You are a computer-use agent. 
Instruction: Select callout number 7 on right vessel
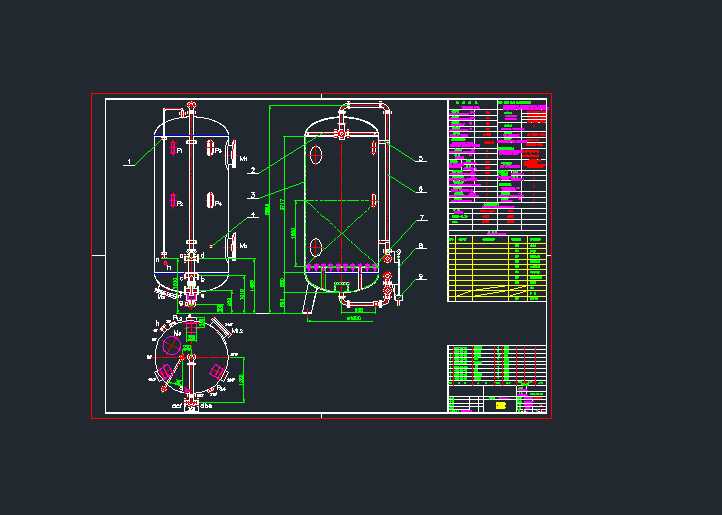point(421,218)
